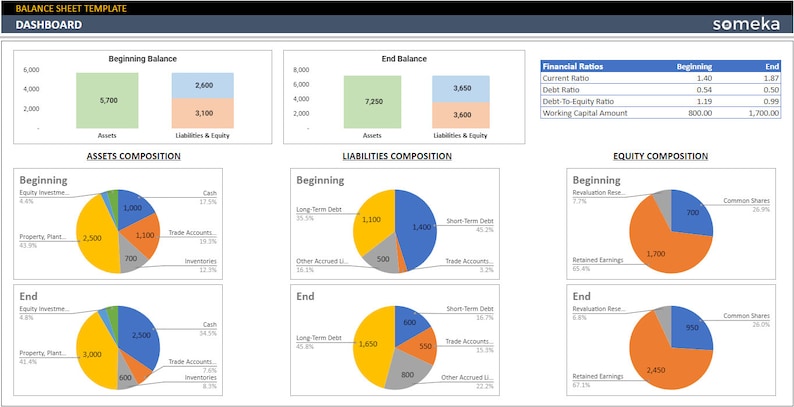794x407 pixels.
Task: Click the 'Financial Ratios' table header cell
Action: (573, 66)
